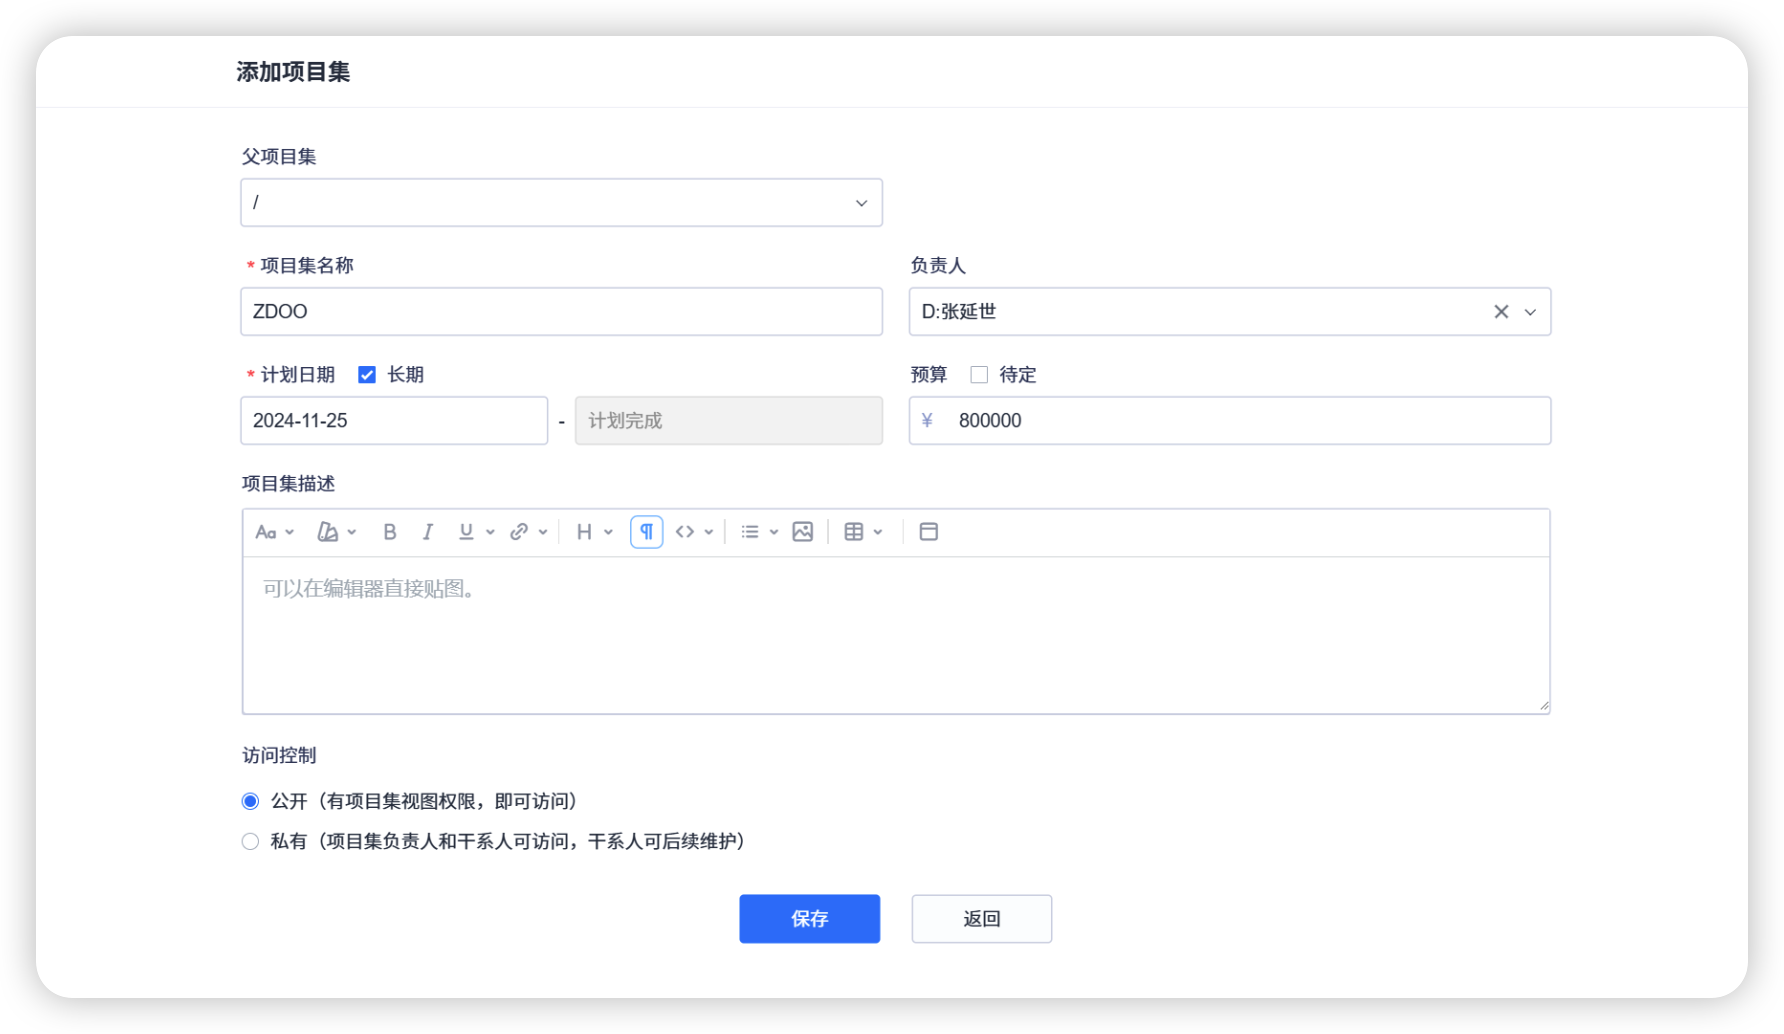The height and width of the screenshot is (1034, 1784).
Task: Click the budget amount field 800000
Action: [1230, 421]
